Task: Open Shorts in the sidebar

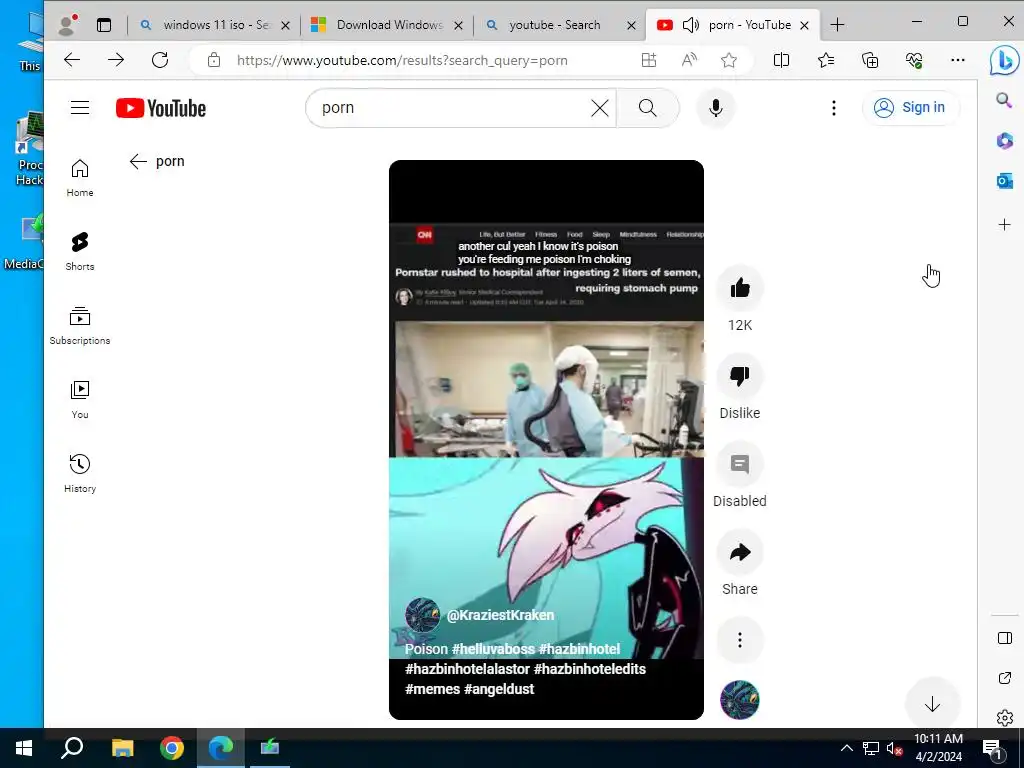Action: pyautogui.click(x=80, y=251)
